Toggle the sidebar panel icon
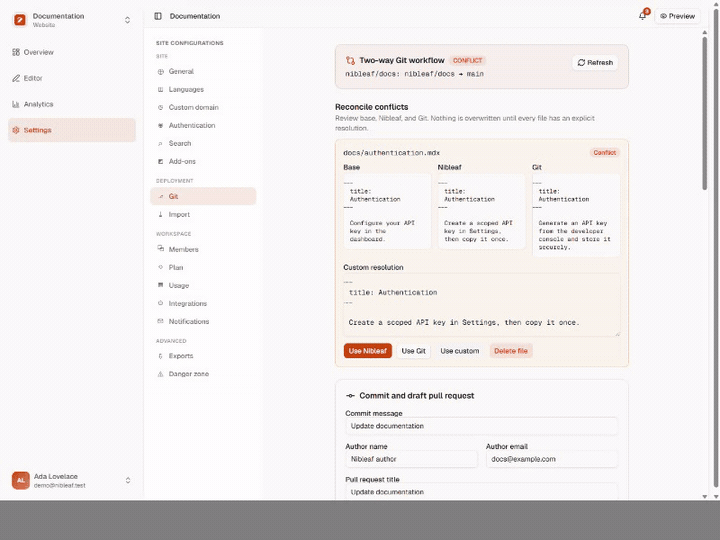The height and width of the screenshot is (540, 720). [x=158, y=16]
